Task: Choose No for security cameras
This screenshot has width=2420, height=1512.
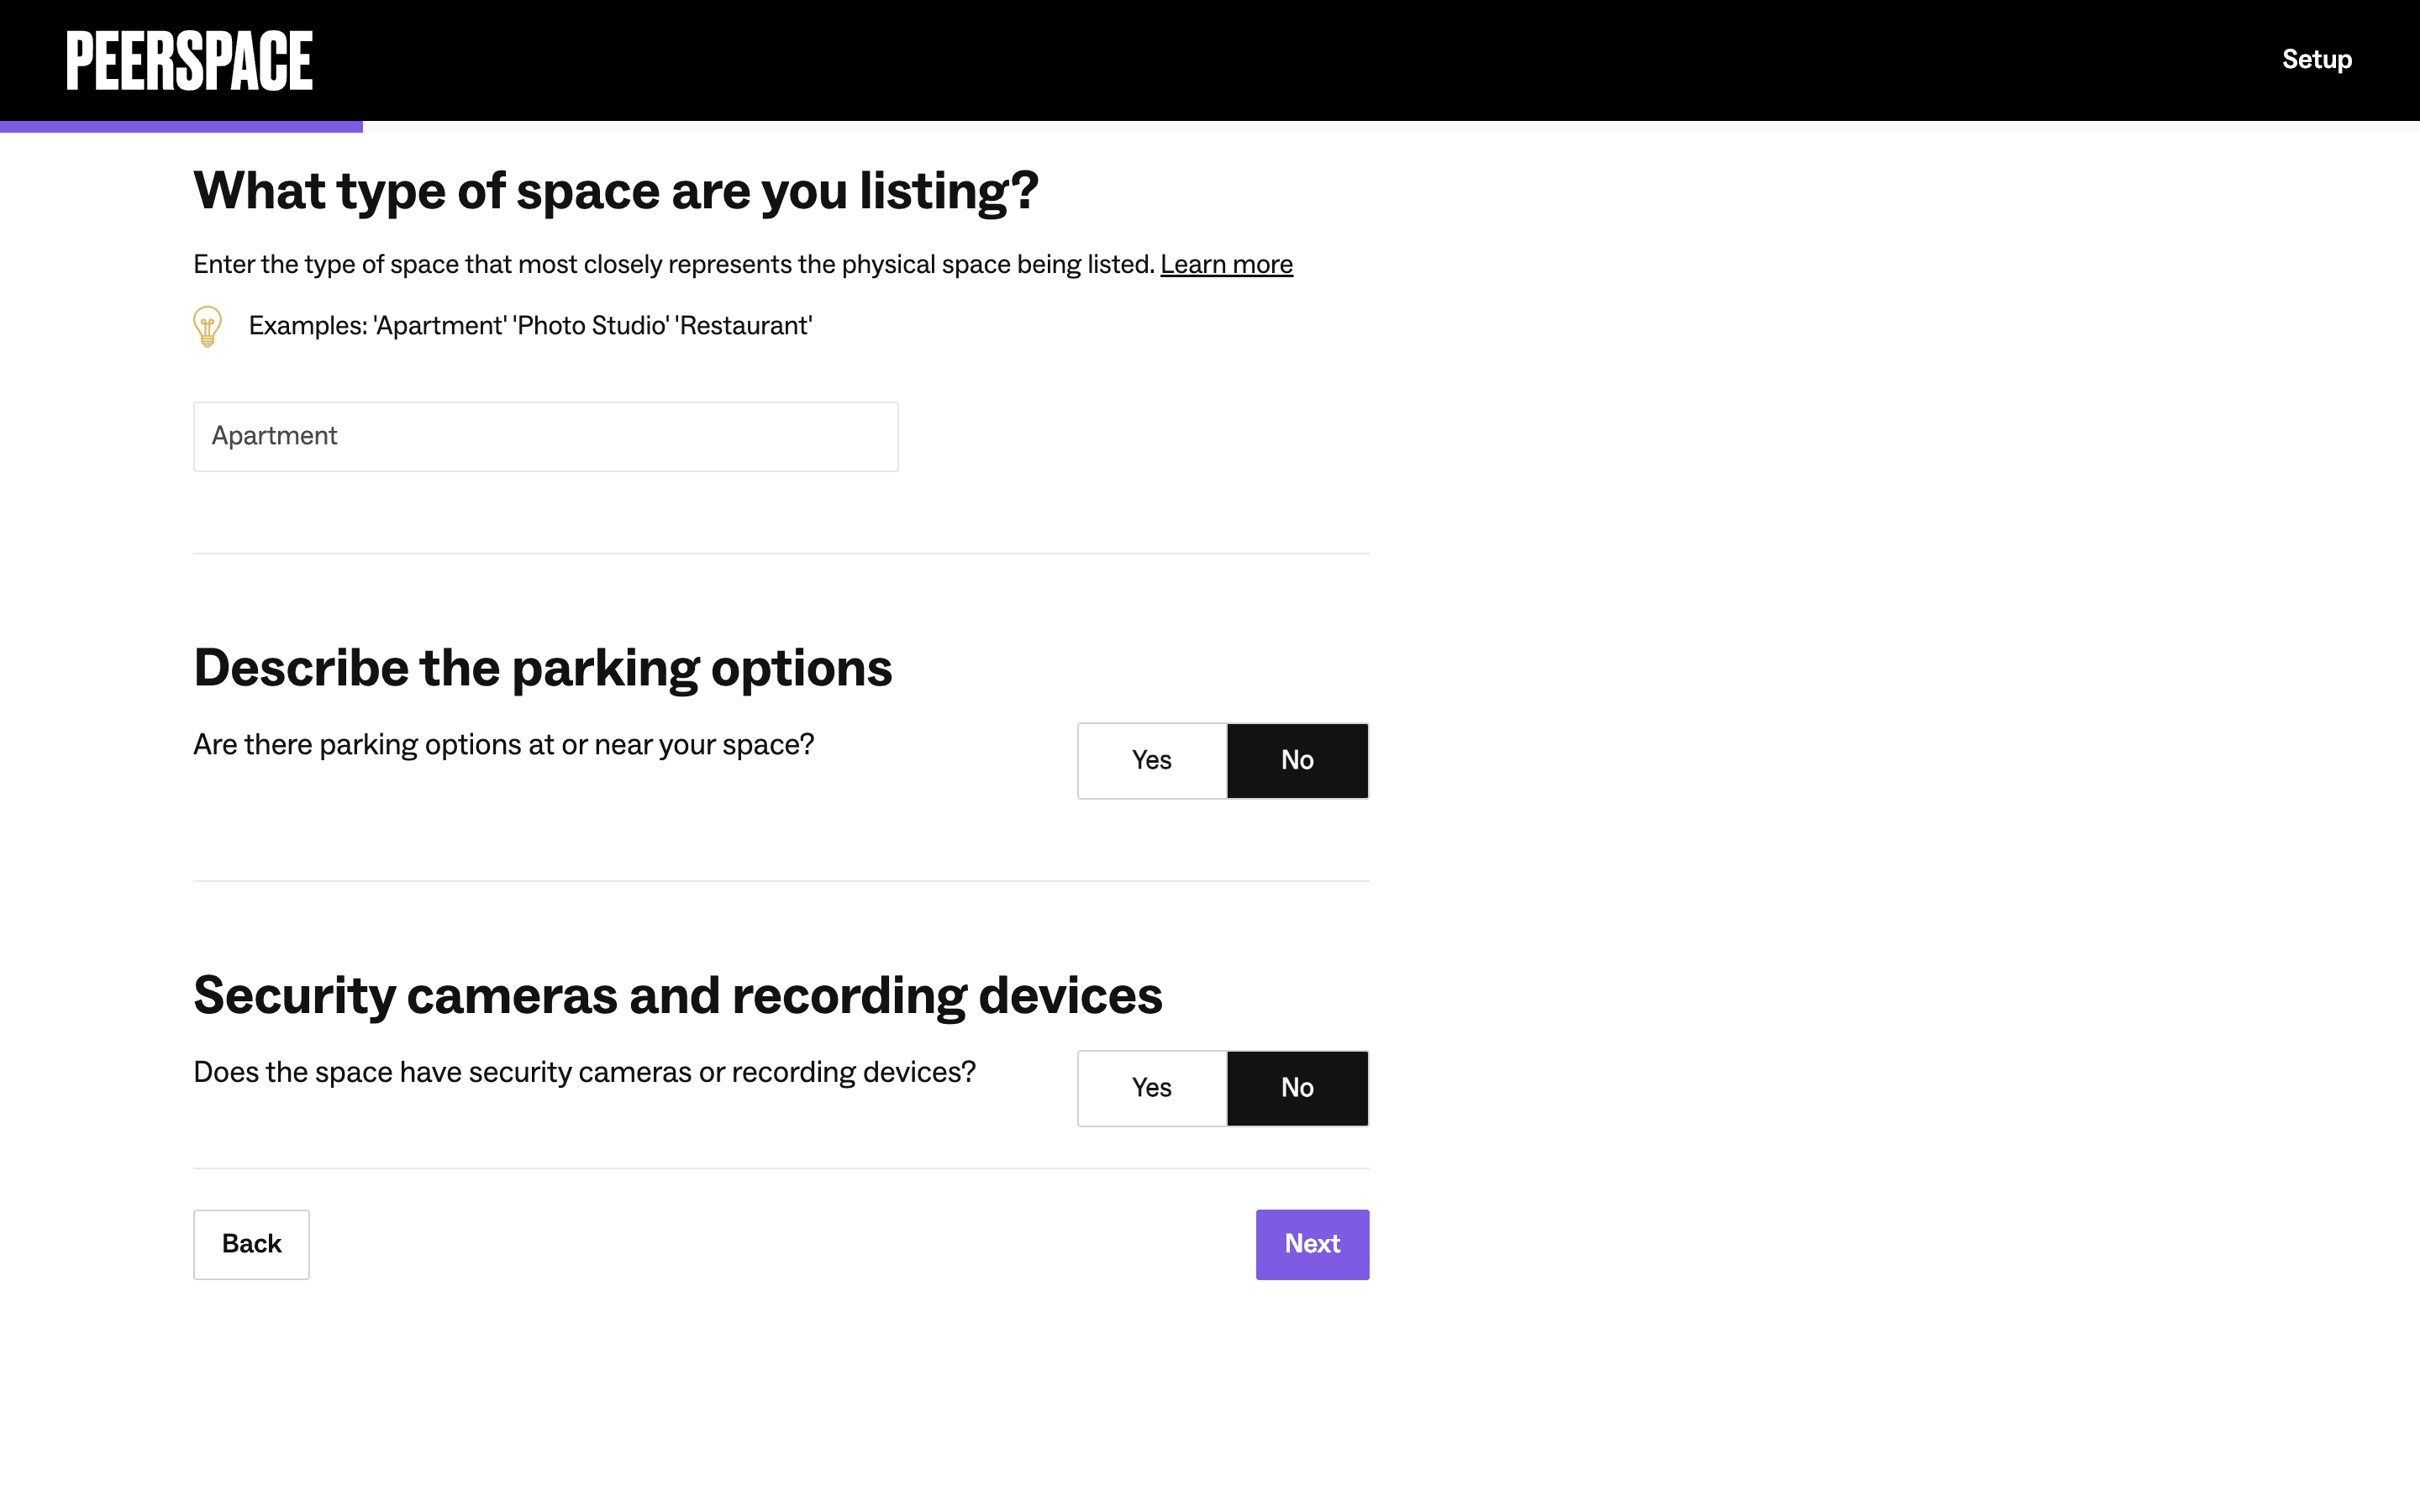Action: (1297, 1088)
